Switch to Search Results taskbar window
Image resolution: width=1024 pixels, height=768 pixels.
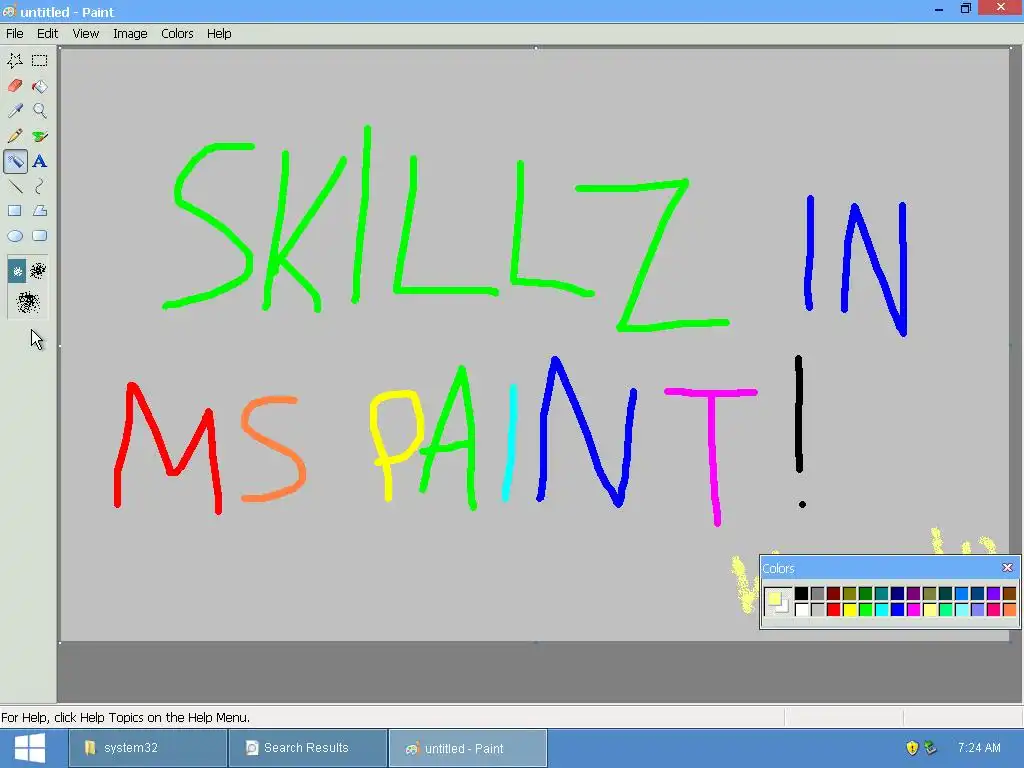[x=308, y=748]
